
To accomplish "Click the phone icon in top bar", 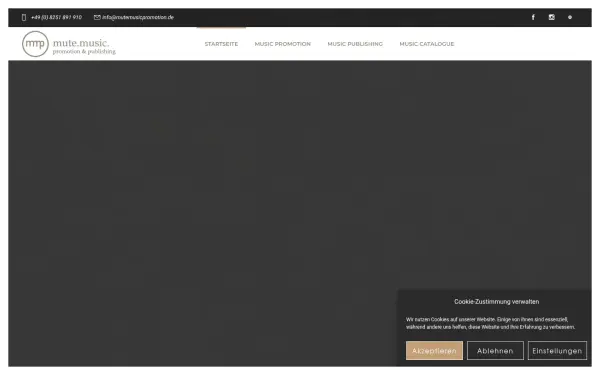I will pyautogui.click(x=24, y=17).
